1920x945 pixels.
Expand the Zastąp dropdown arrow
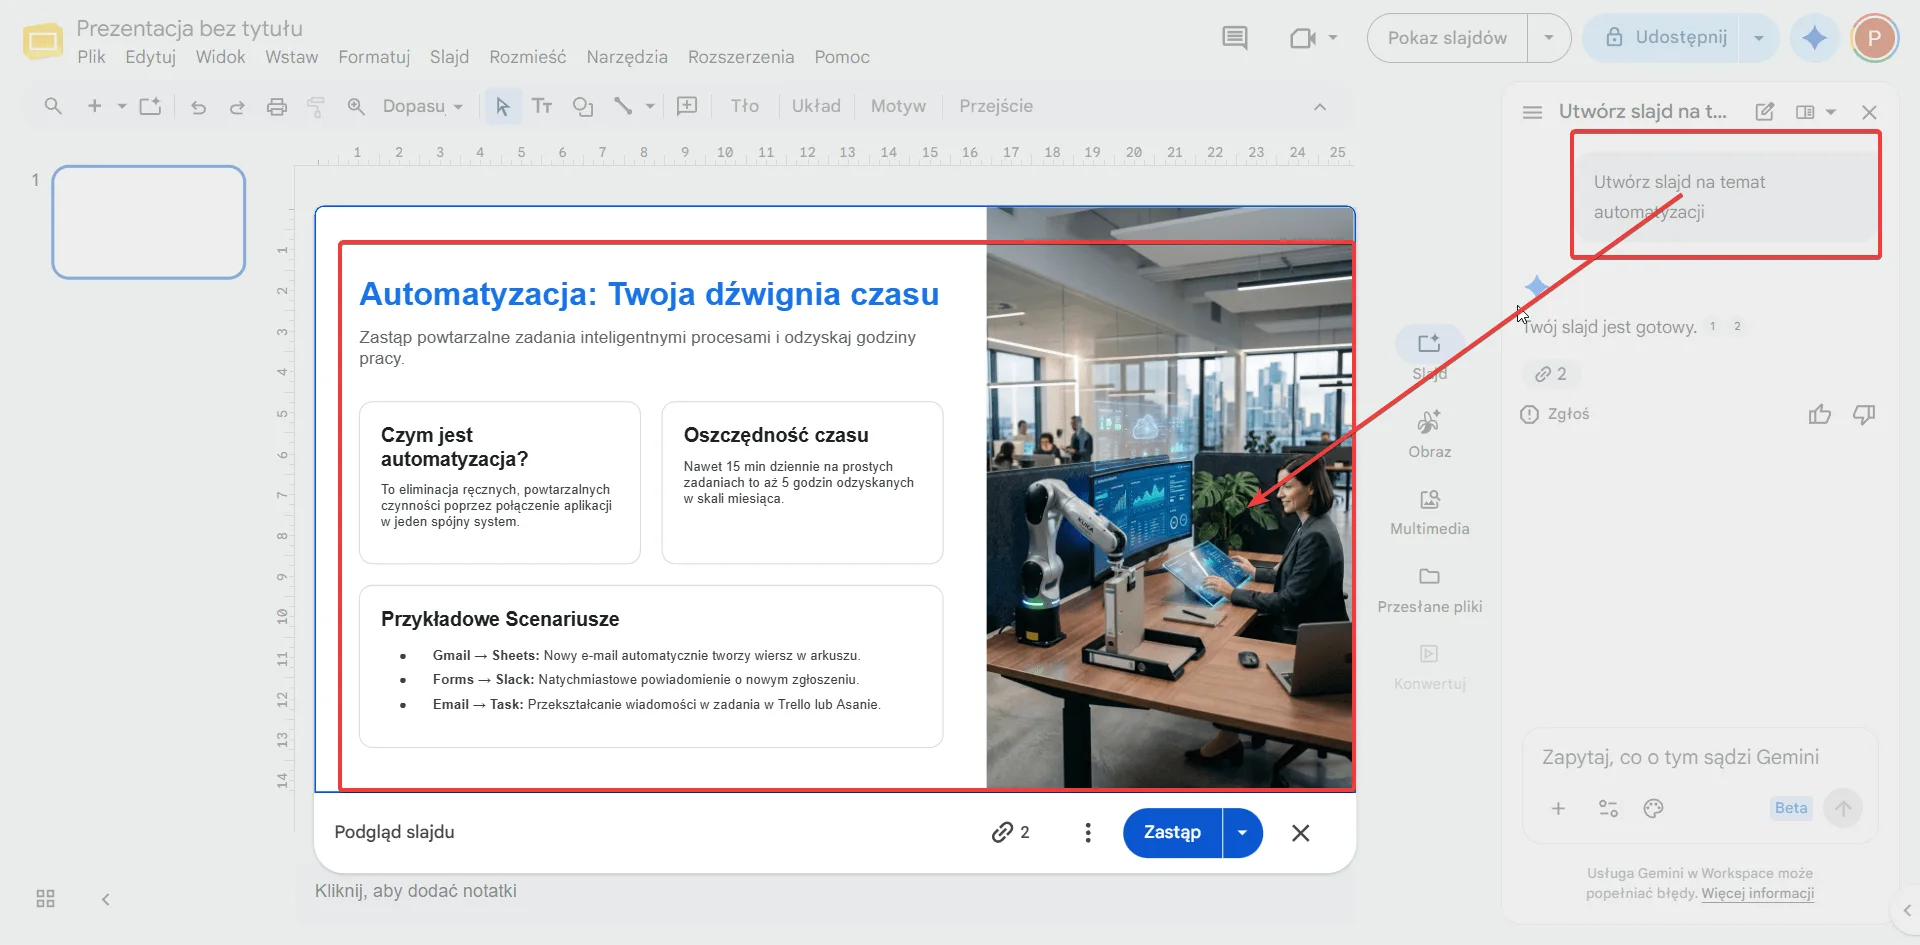(1243, 832)
